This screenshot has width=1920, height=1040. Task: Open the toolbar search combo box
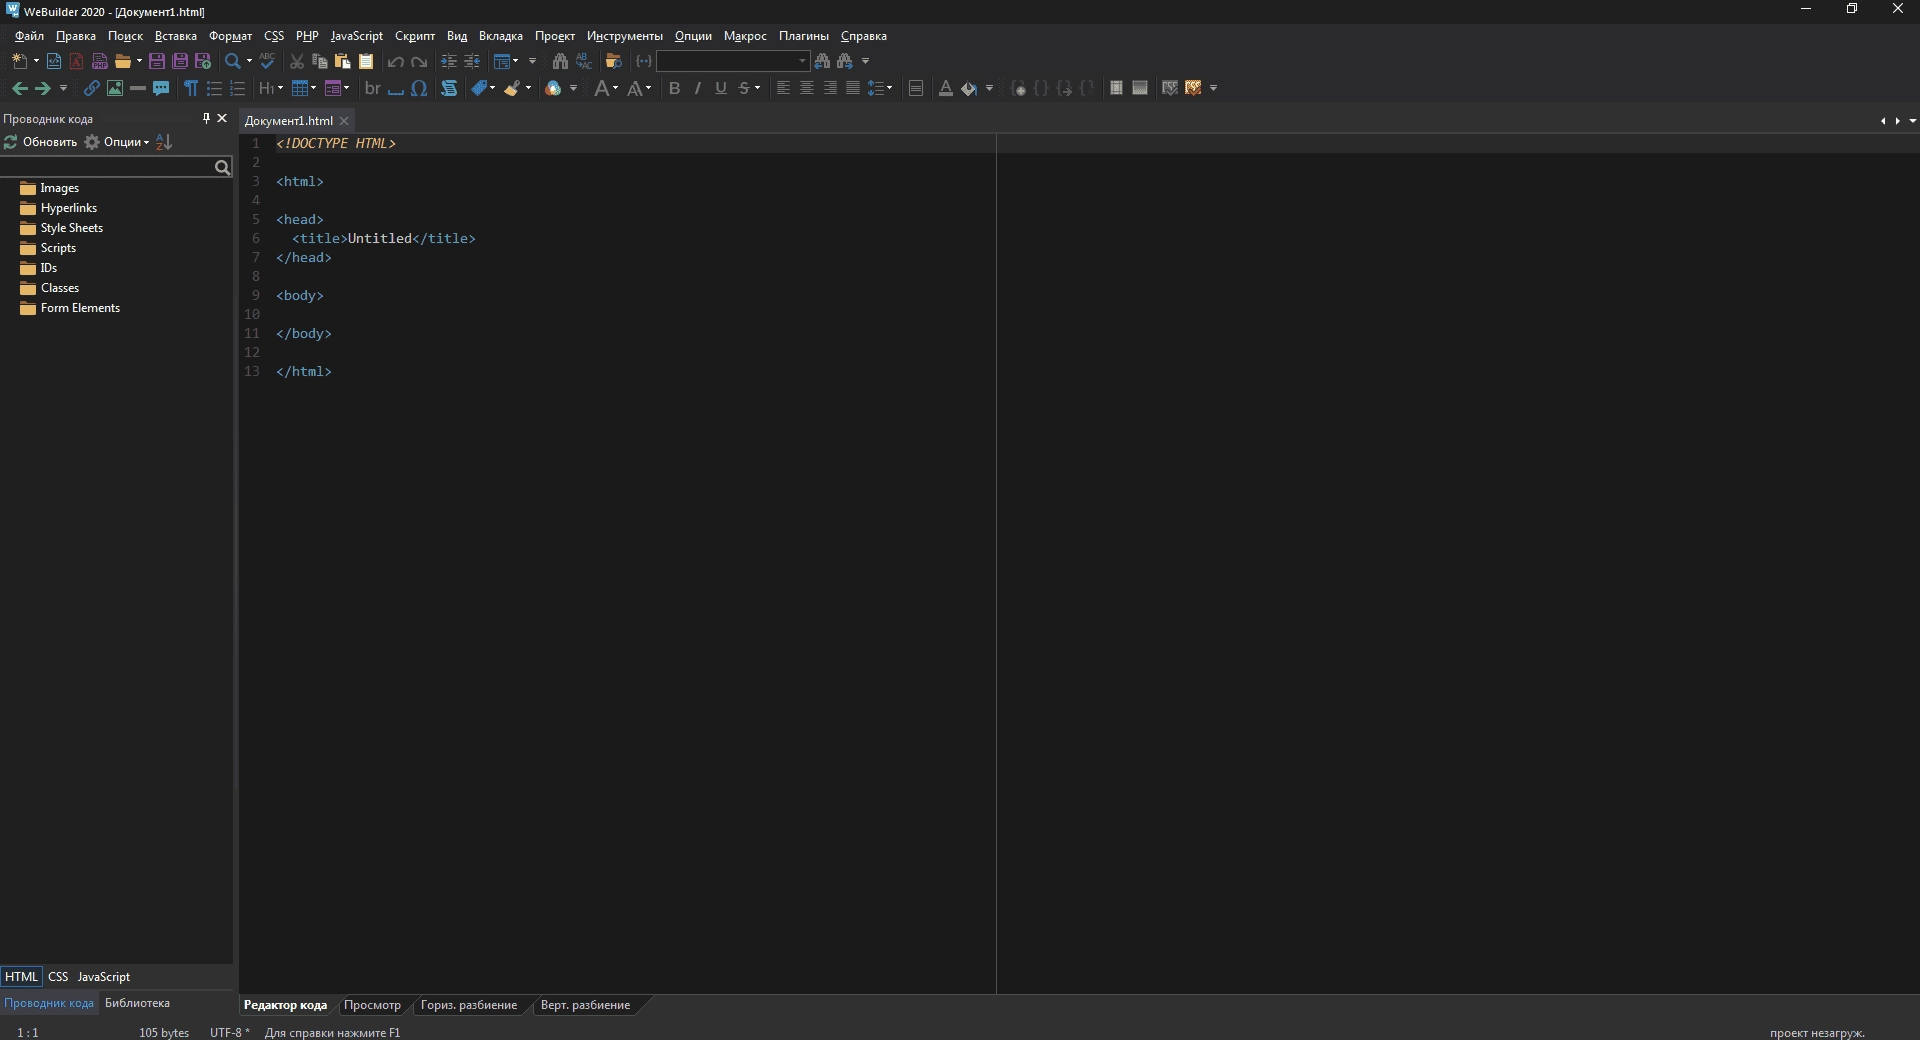(x=732, y=61)
